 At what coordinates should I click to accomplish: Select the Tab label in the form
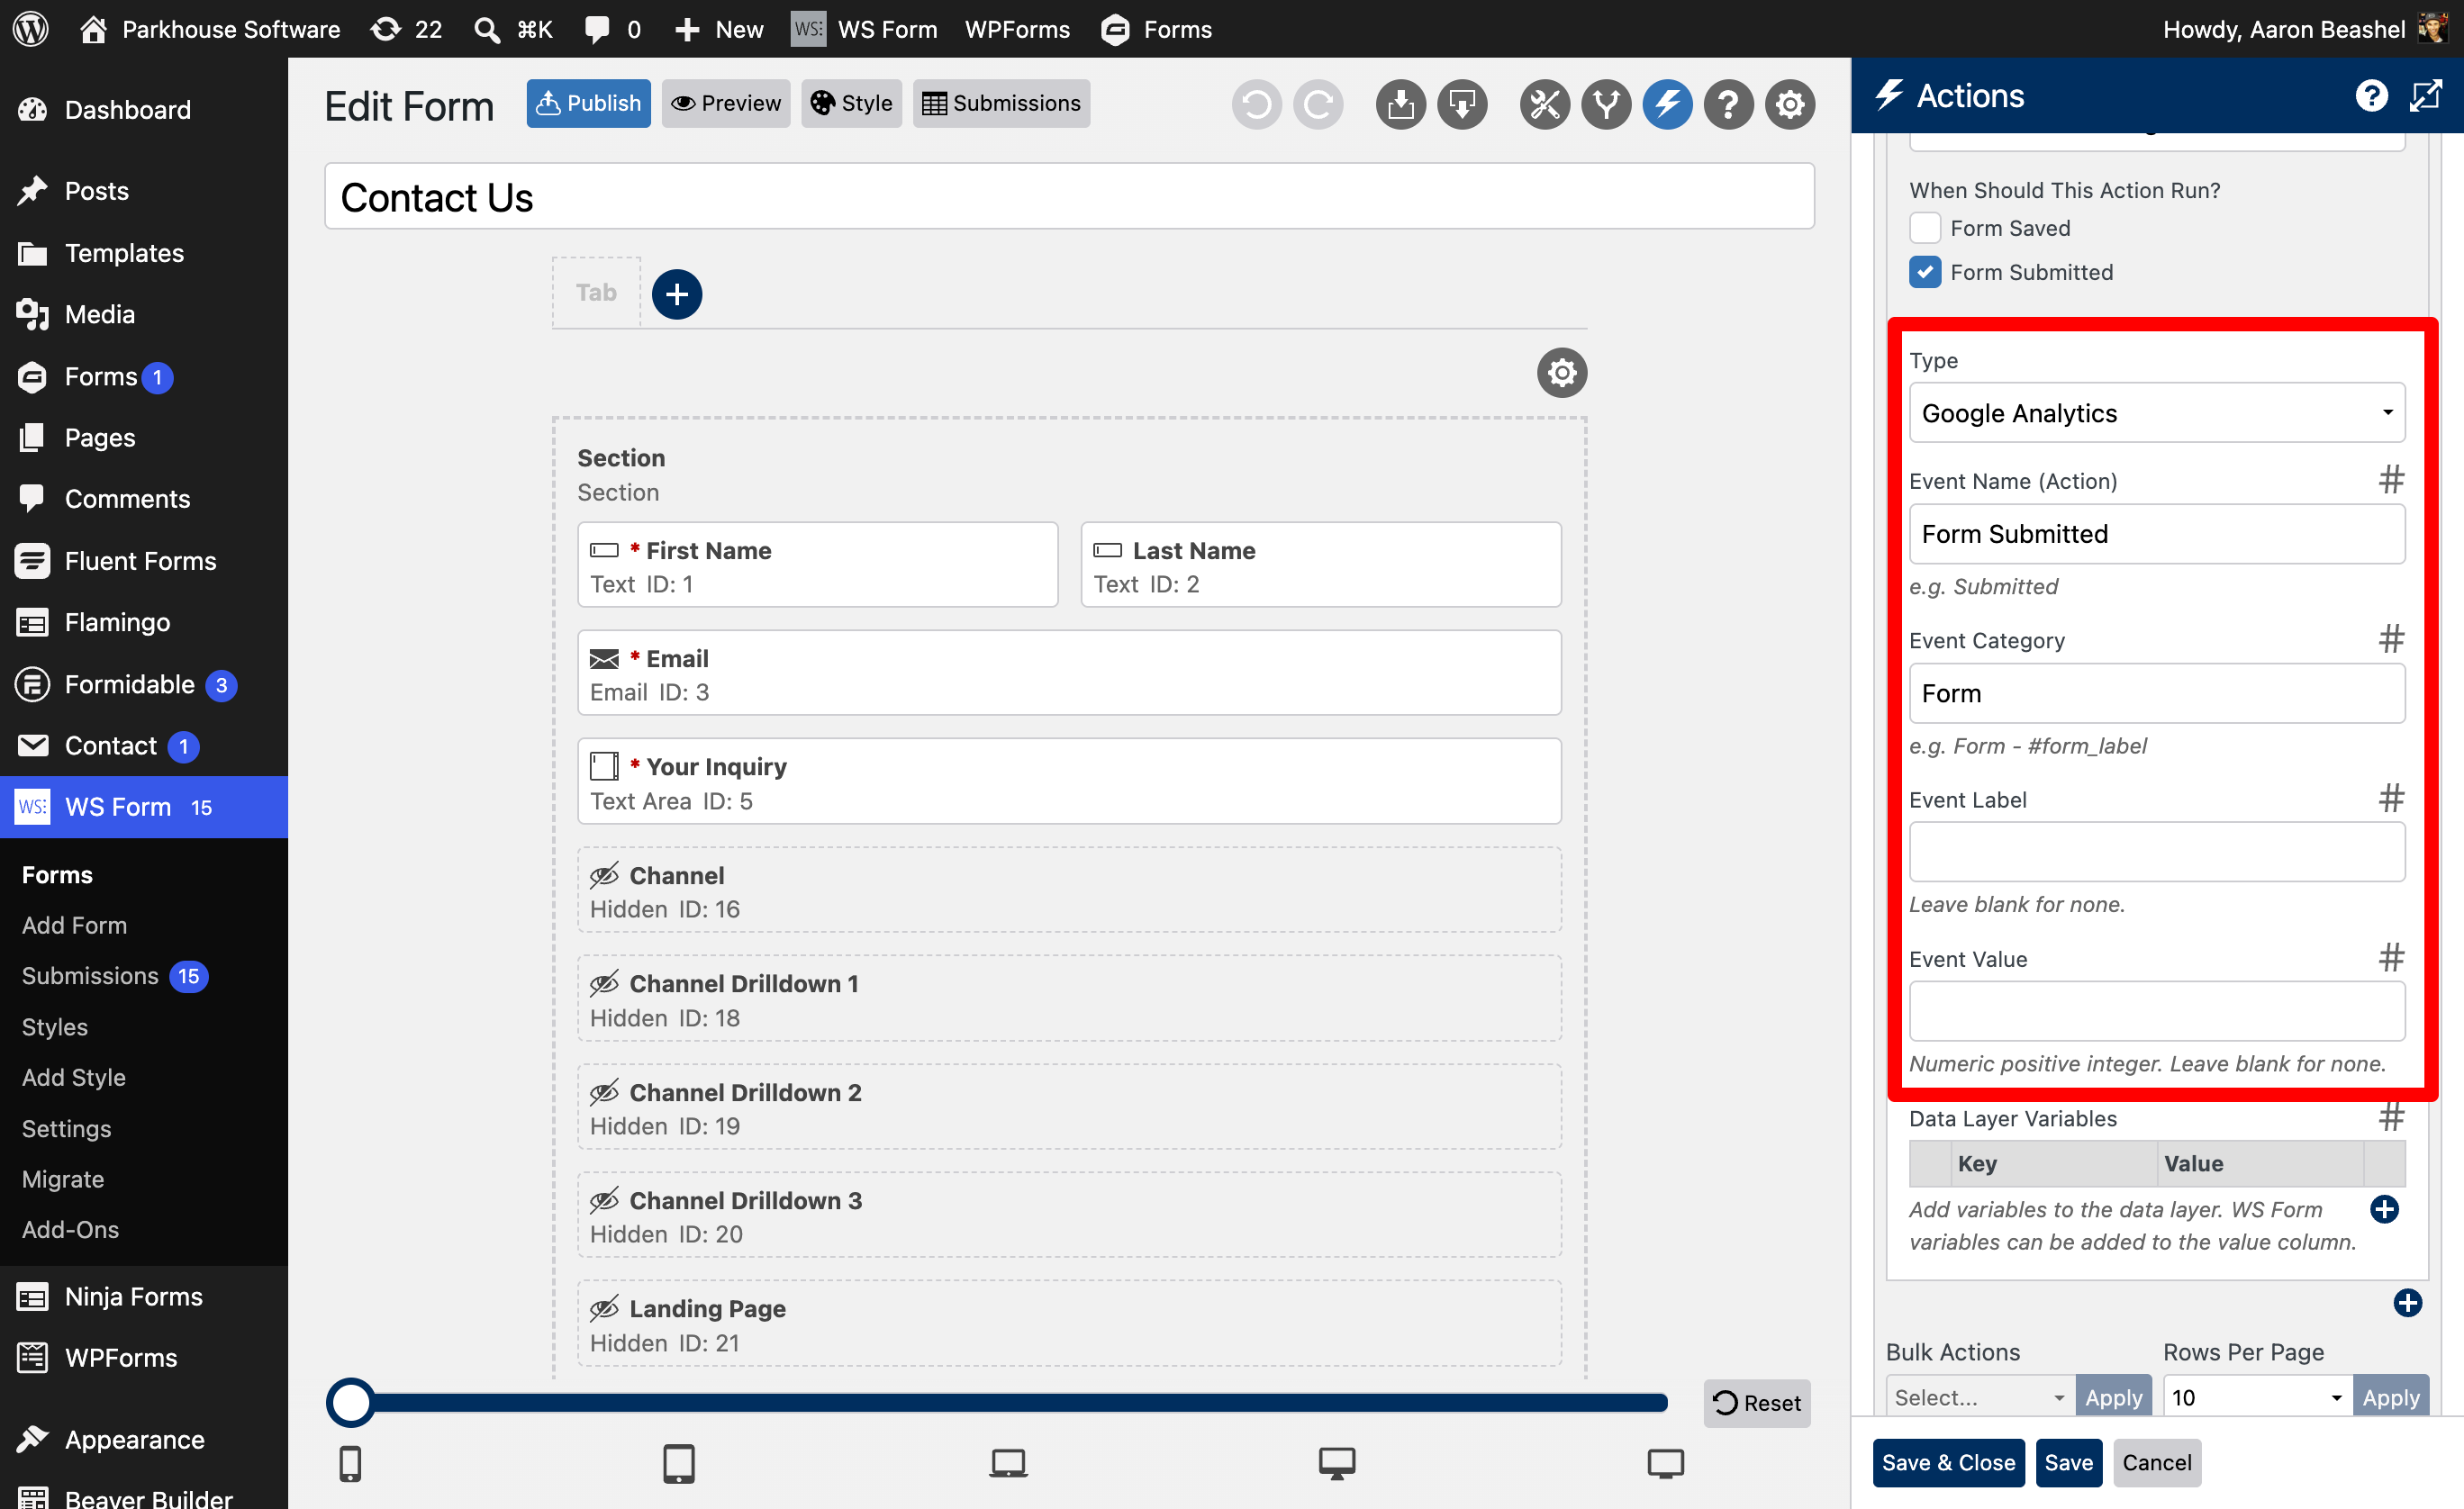point(596,292)
